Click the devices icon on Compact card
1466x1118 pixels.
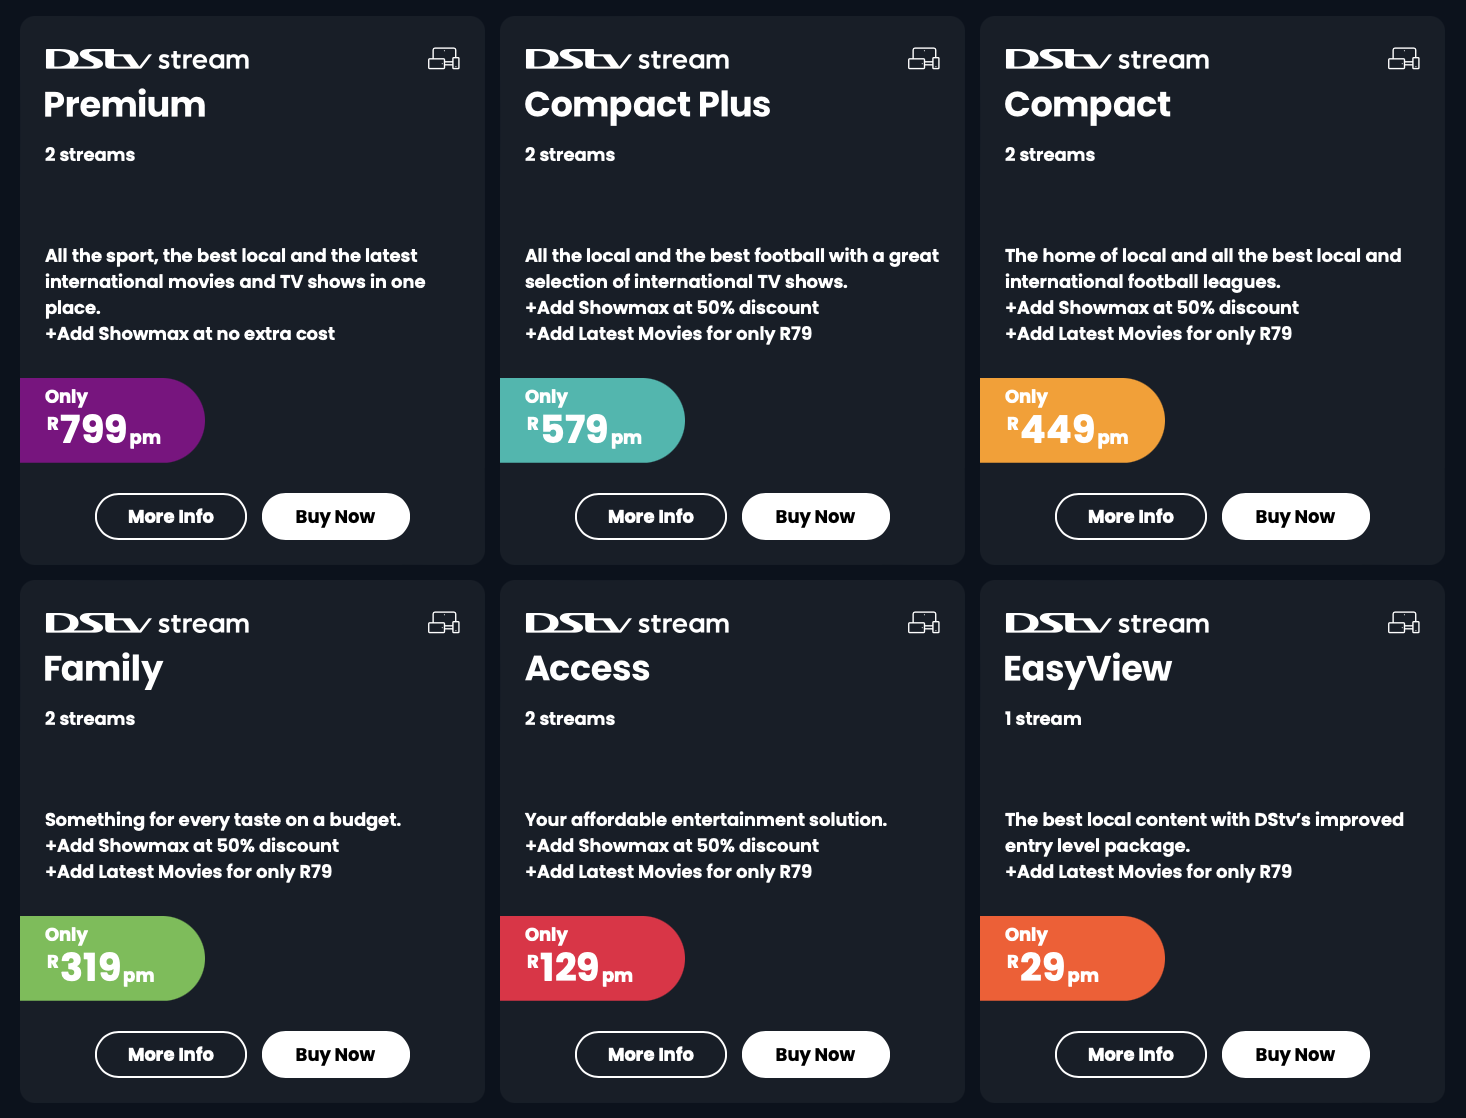point(1404,59)
